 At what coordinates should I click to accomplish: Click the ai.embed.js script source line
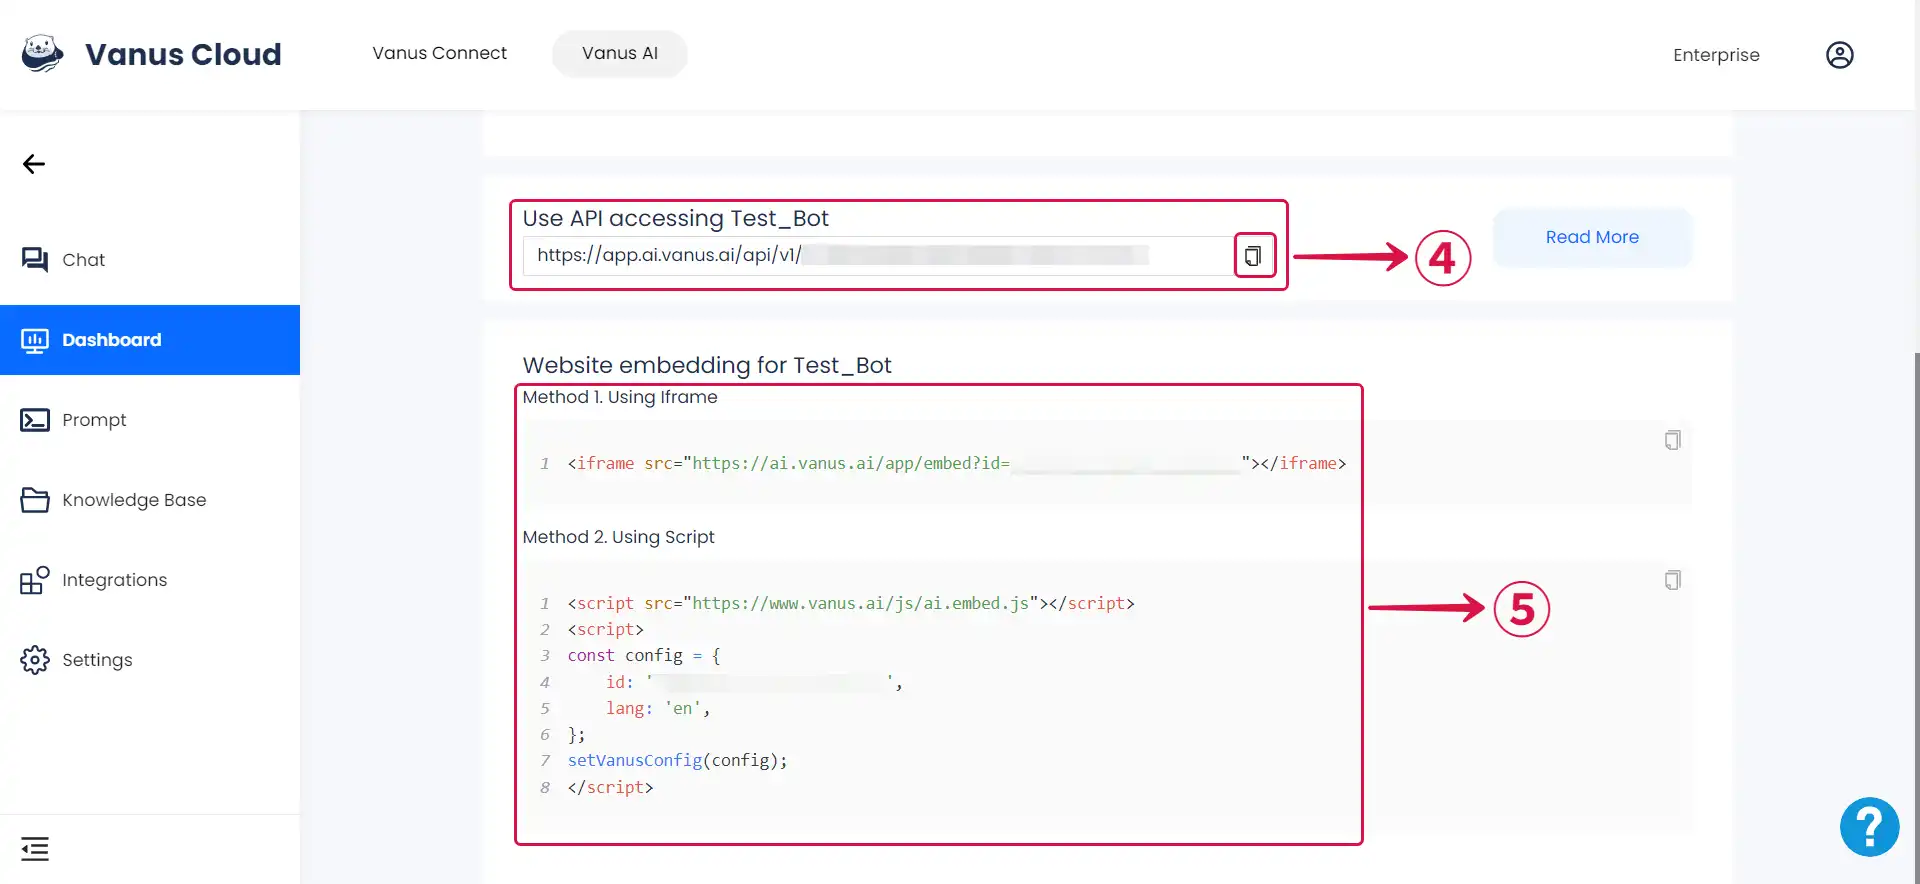click(850, 604)
